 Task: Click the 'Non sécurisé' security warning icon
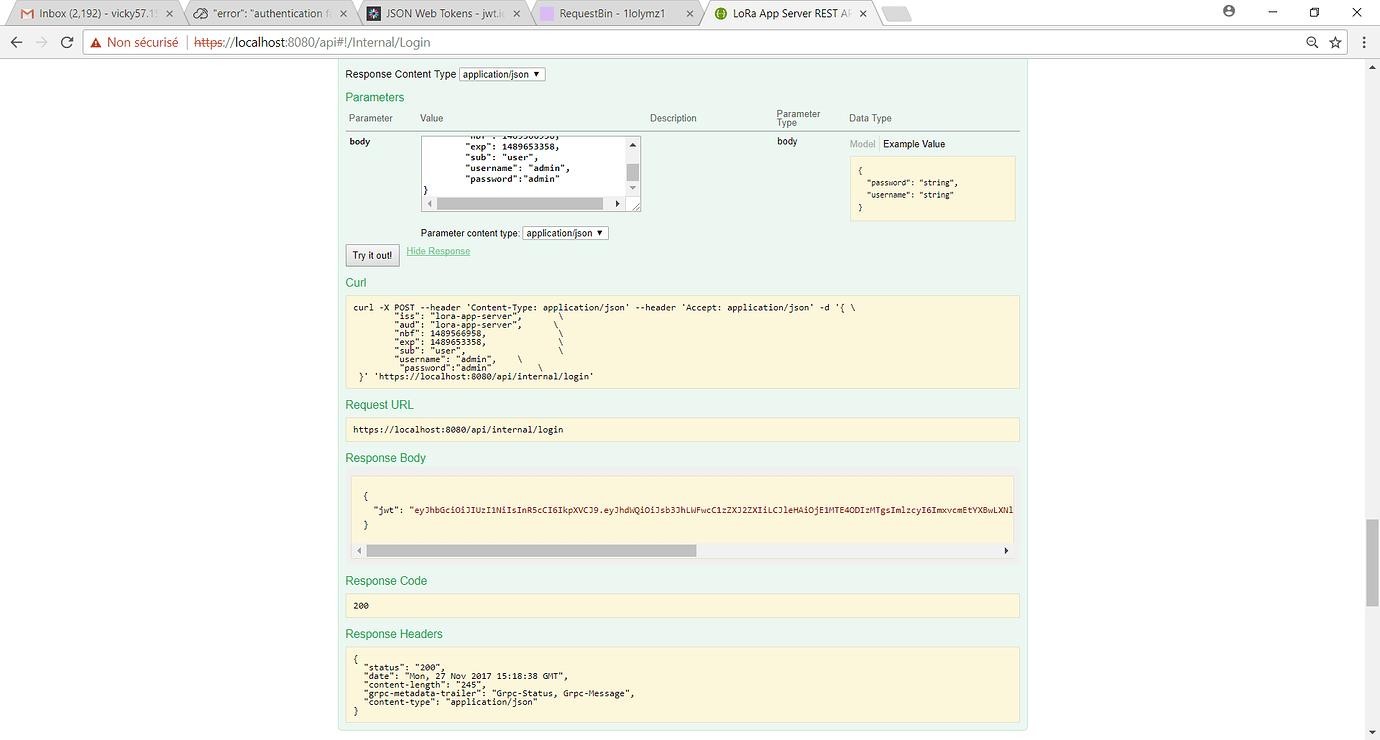96,43
